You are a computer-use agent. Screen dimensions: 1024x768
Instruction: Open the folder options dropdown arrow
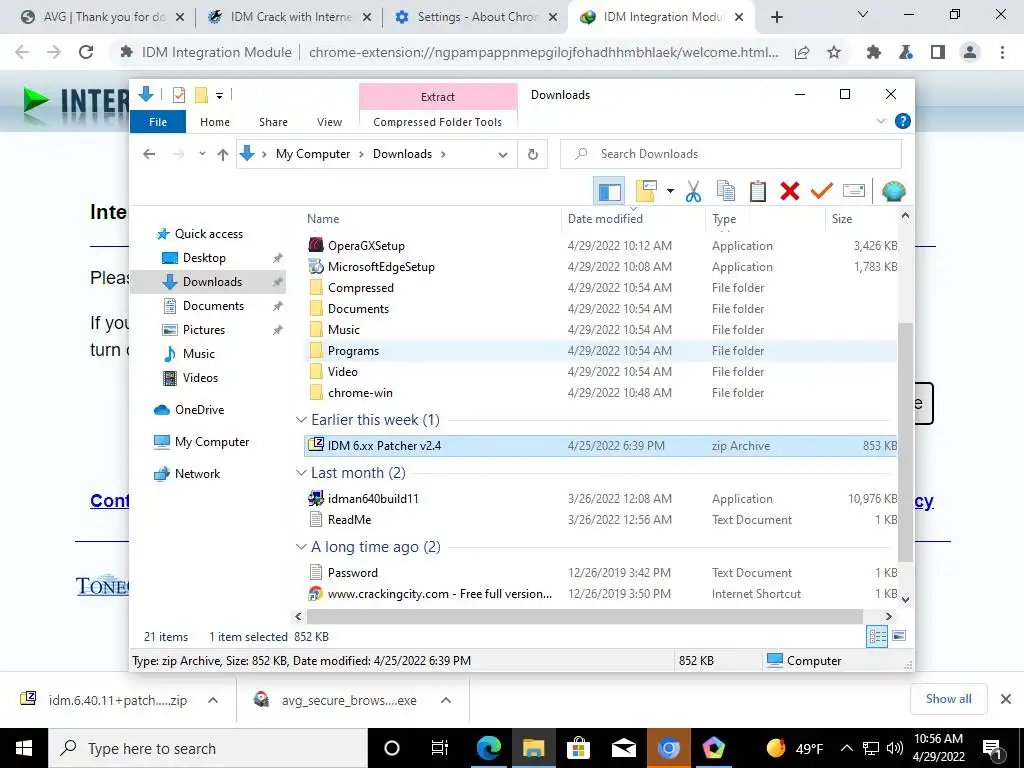pos(670,191)
